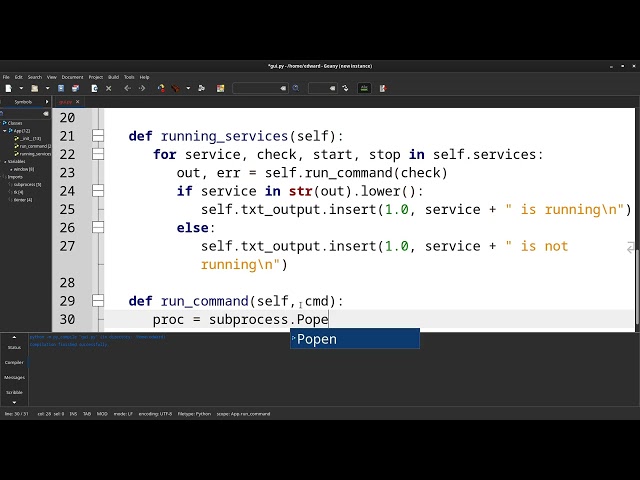
Task: Fold the if block at line 24
Action: pyautogui.click(x=98, y=191)
